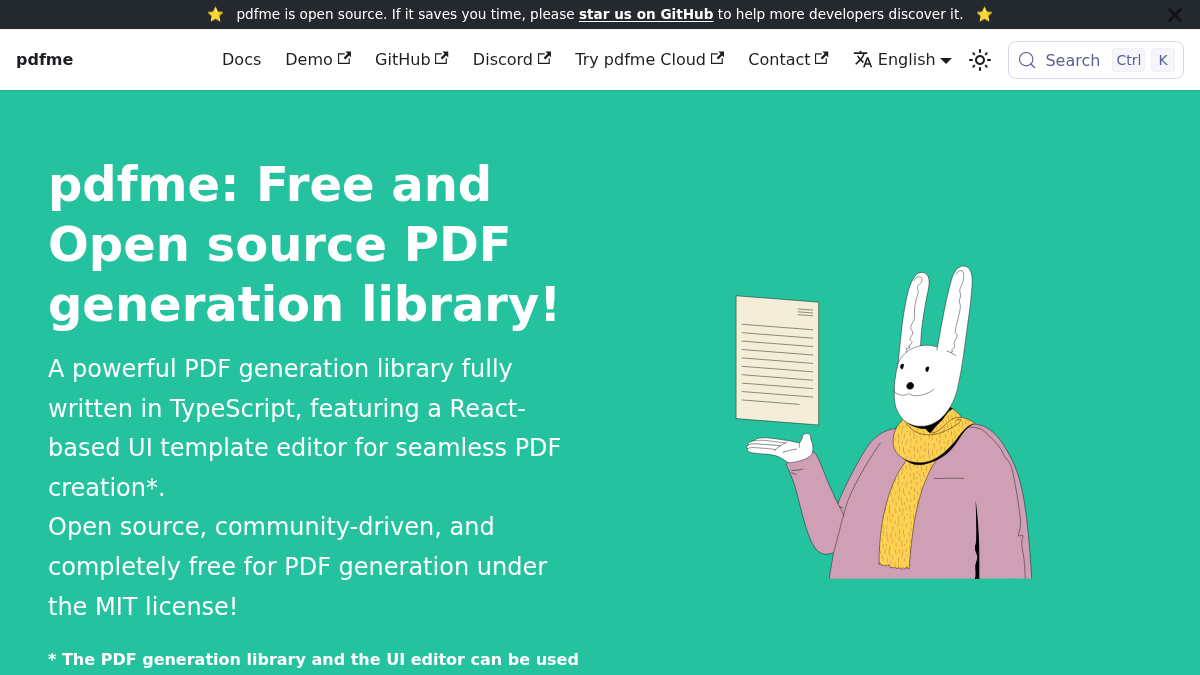Screen dimensions: 1200x675
Task: Expand the English language dropdown
Action: (x=902, y=60)
